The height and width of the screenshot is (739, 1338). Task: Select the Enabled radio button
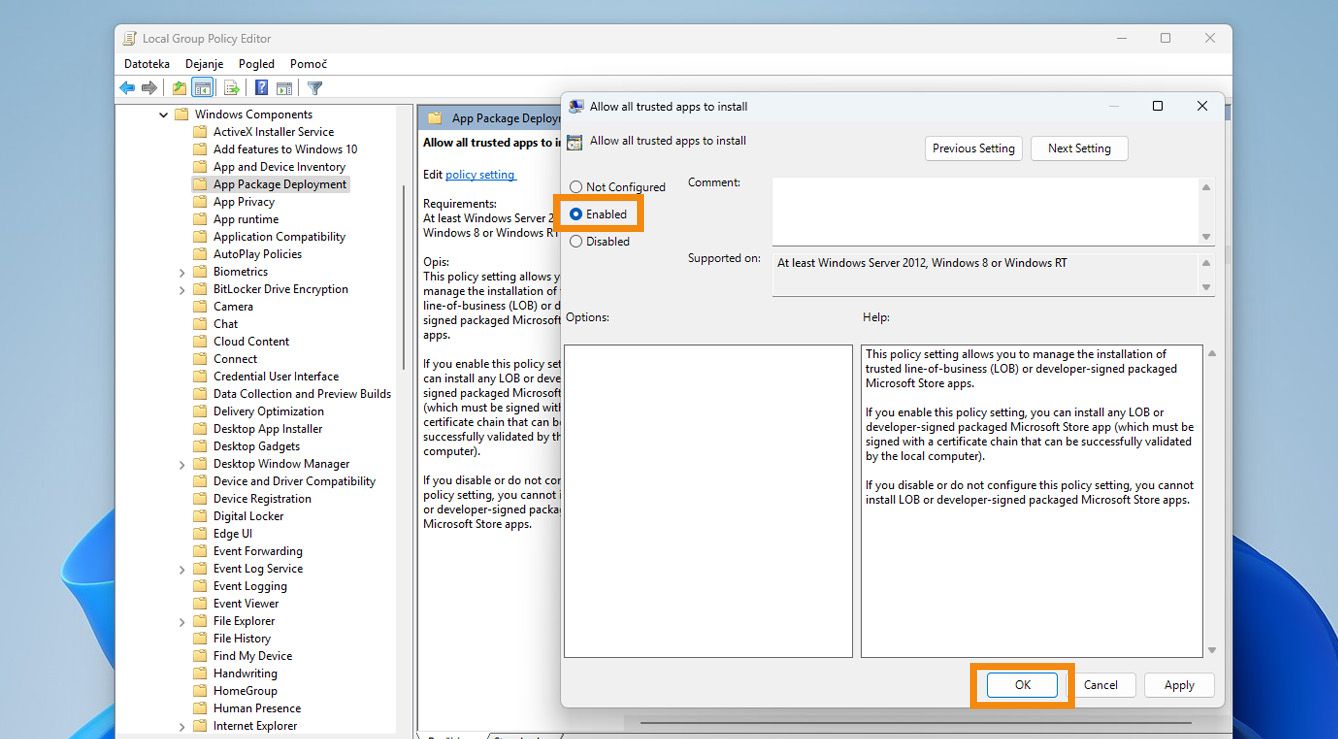tap(576, 214)
